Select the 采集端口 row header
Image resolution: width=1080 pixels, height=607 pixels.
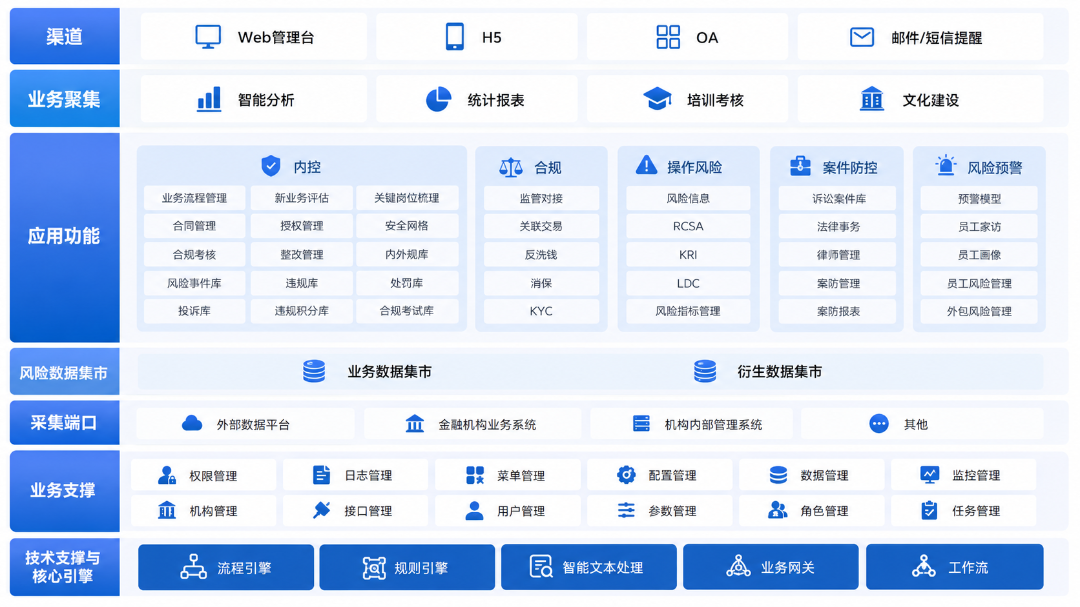click(x=65, y=422)
